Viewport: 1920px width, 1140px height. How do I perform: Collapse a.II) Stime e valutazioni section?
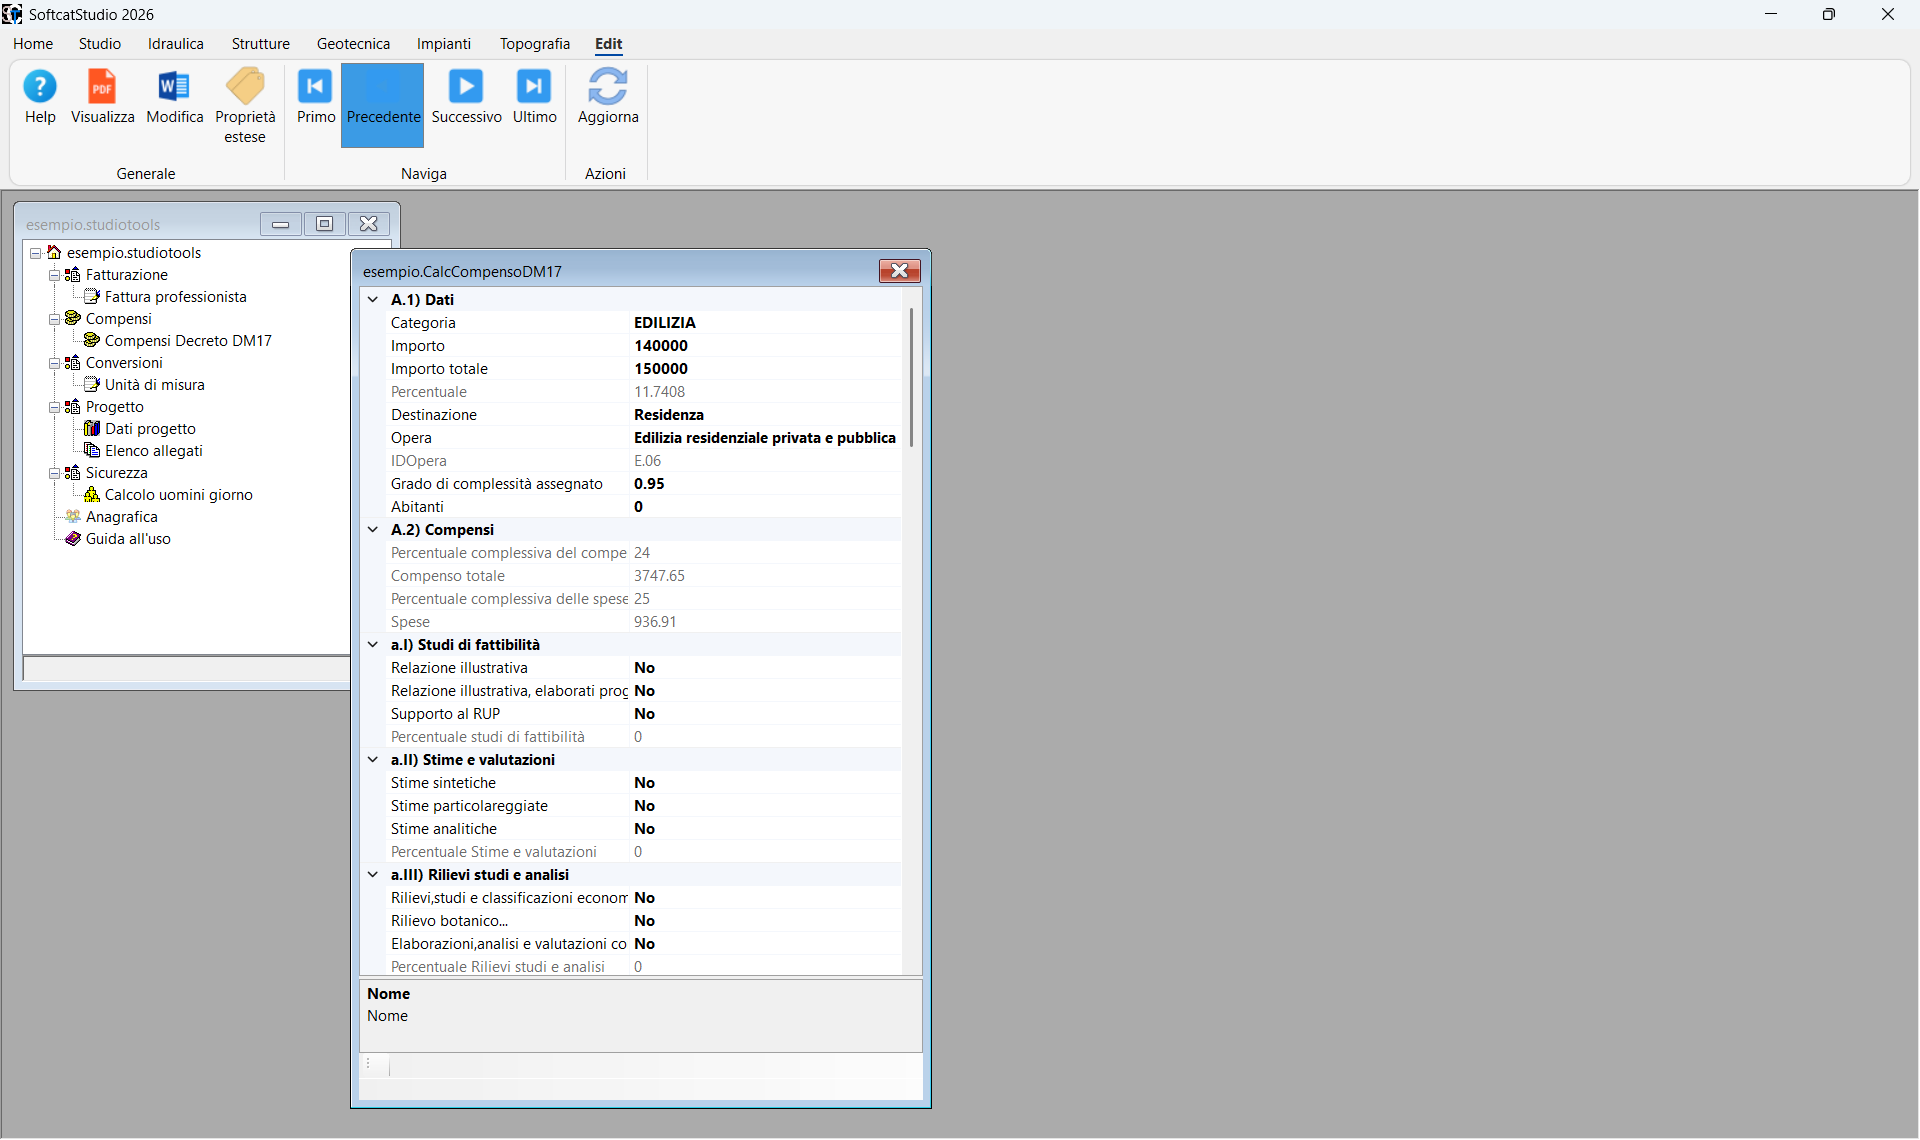pos(373,760)
